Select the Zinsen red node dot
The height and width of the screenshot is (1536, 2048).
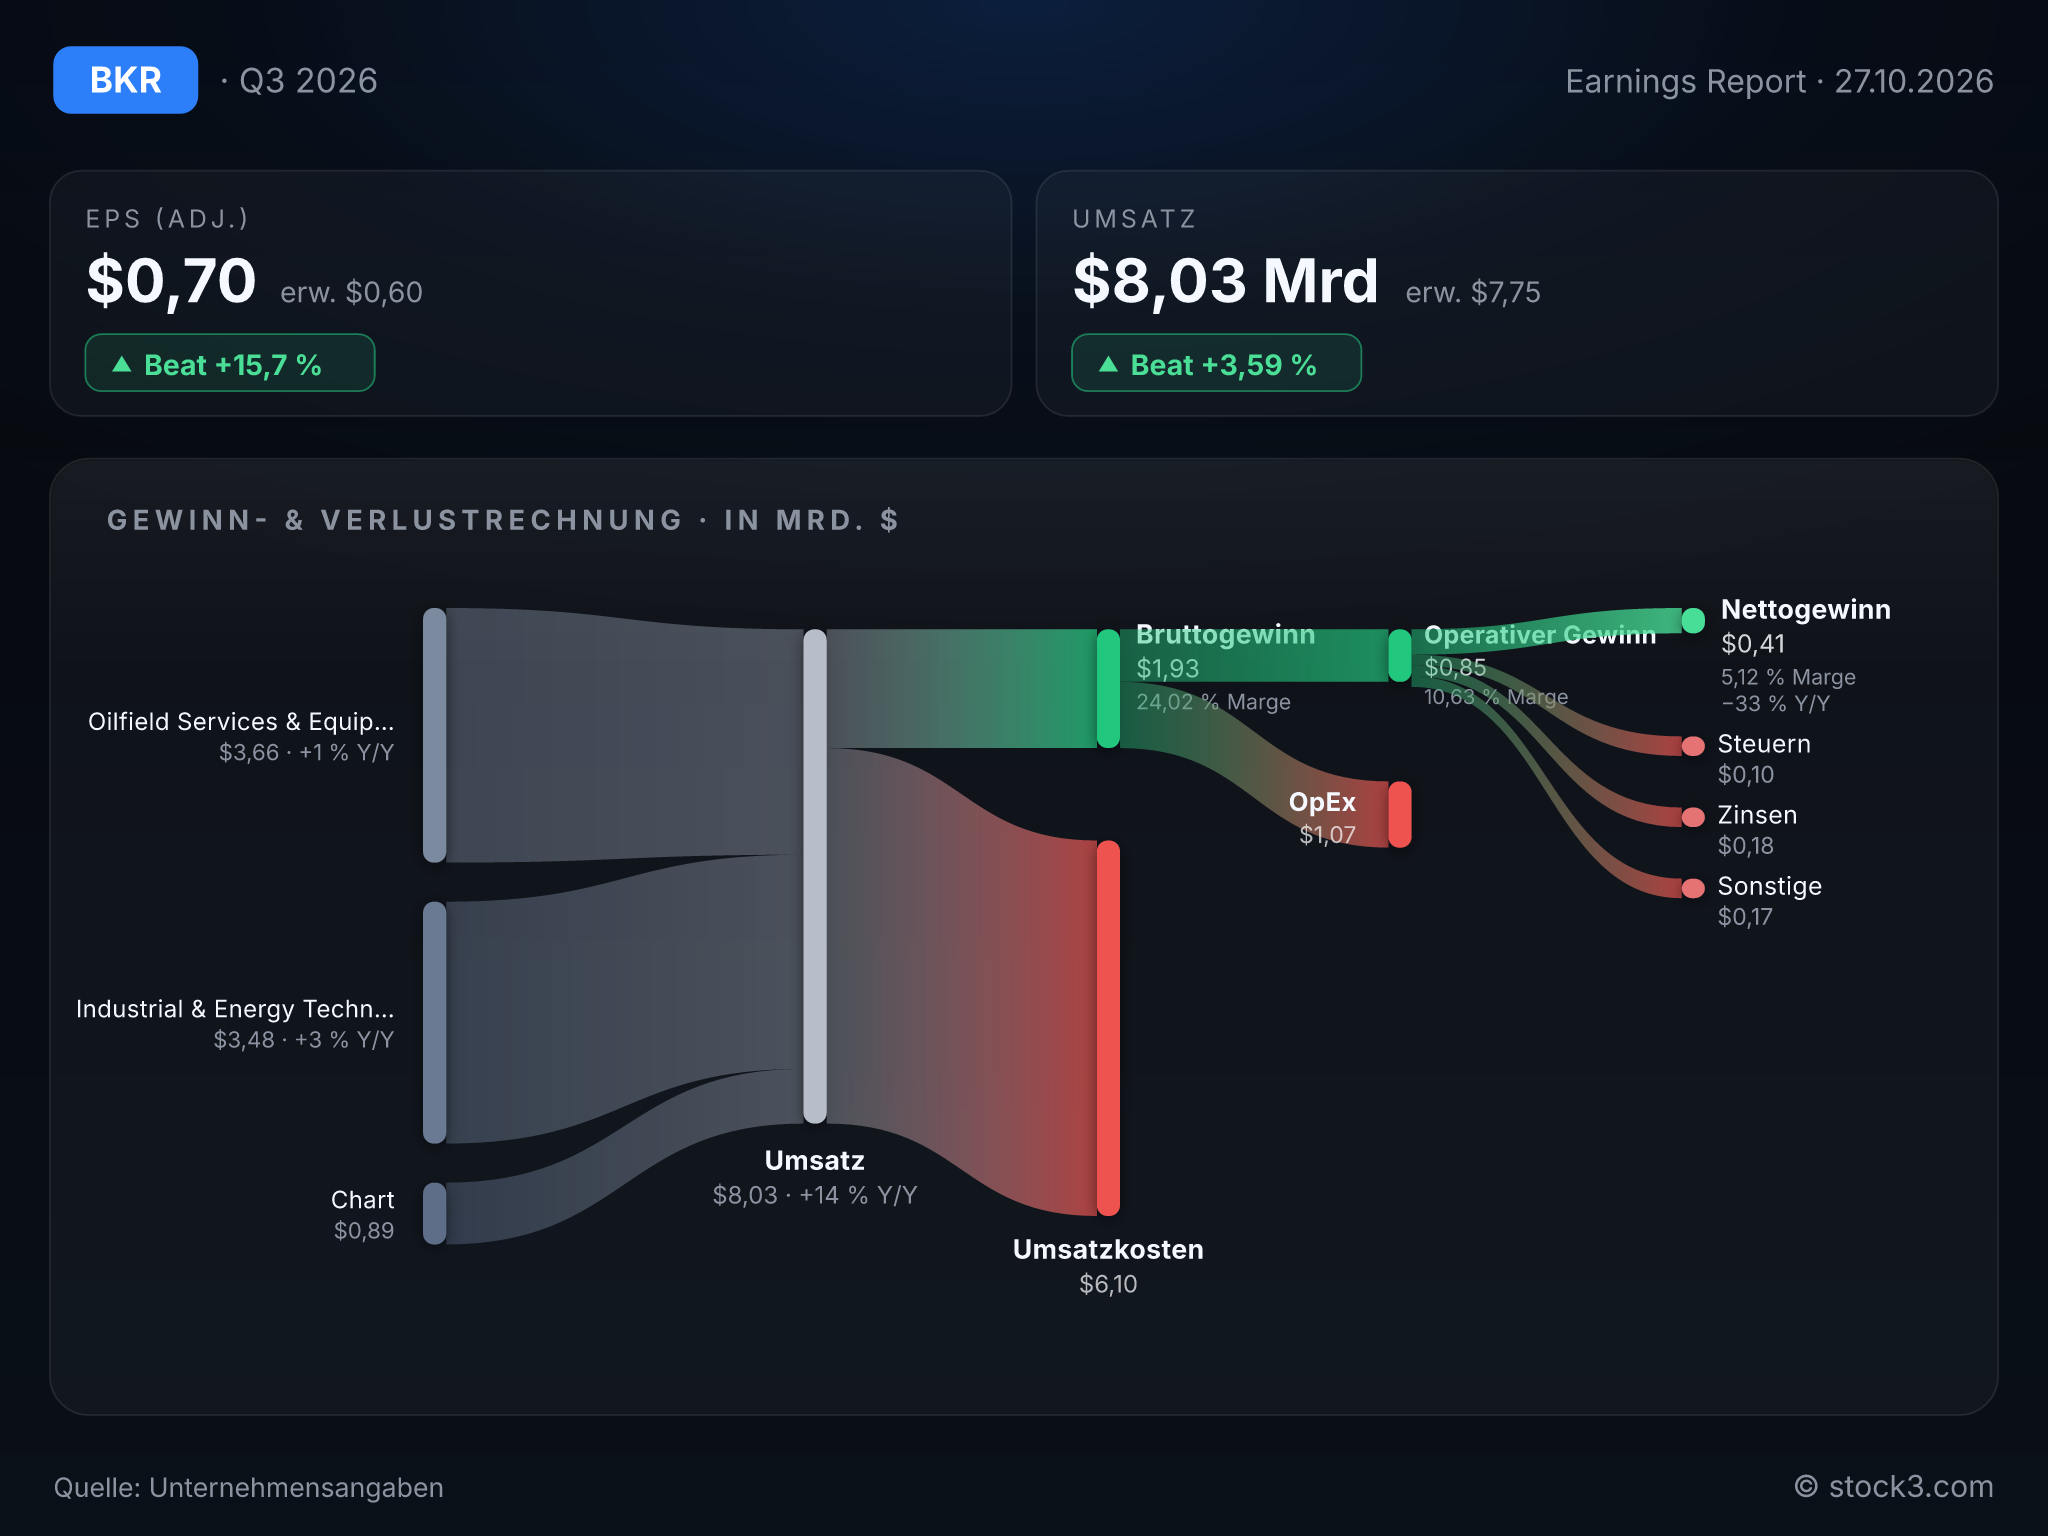1693,817
